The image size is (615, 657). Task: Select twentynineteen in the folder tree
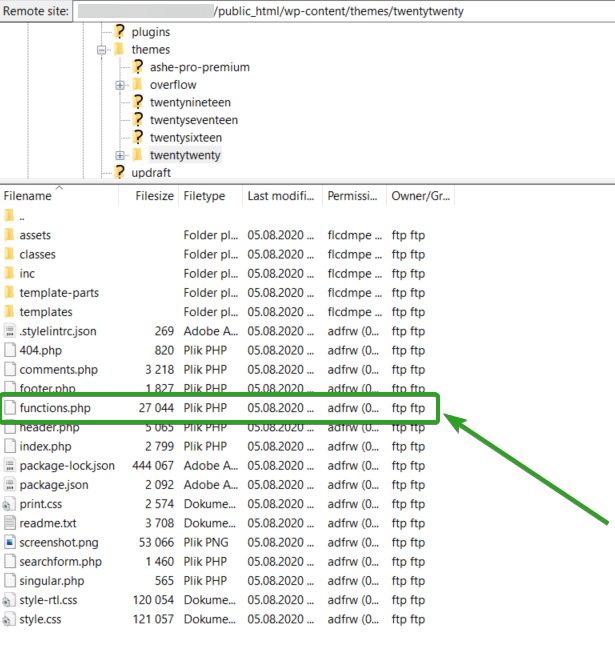pos(190,102)
